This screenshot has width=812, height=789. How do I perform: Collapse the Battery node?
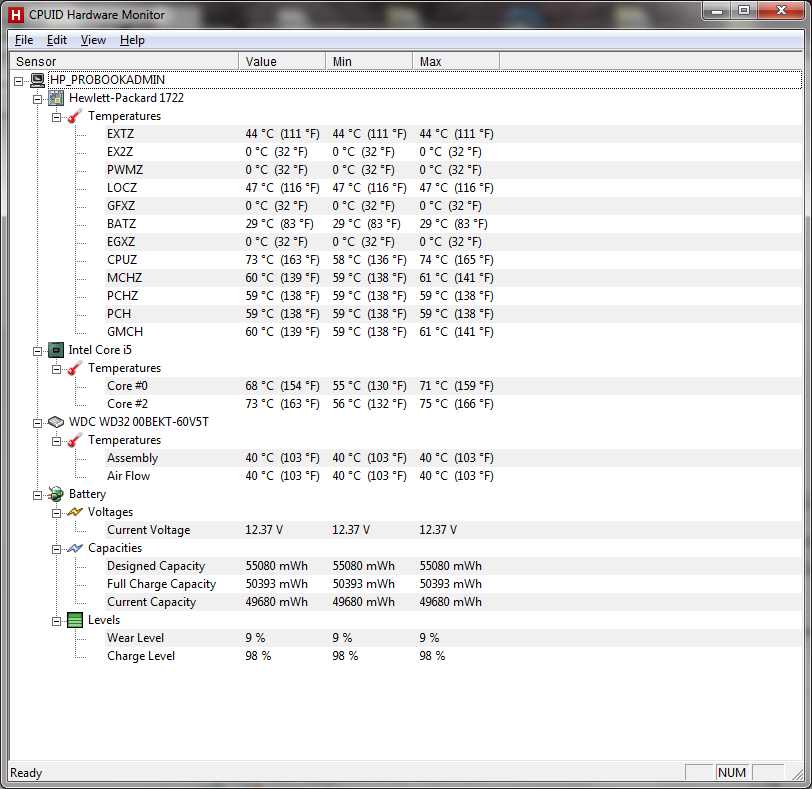click(37, 495)
